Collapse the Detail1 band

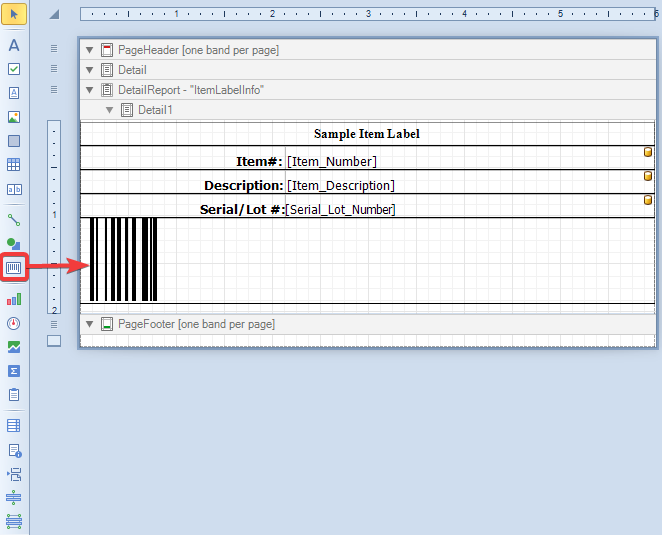pyautogui.click(x=109, y=110)
